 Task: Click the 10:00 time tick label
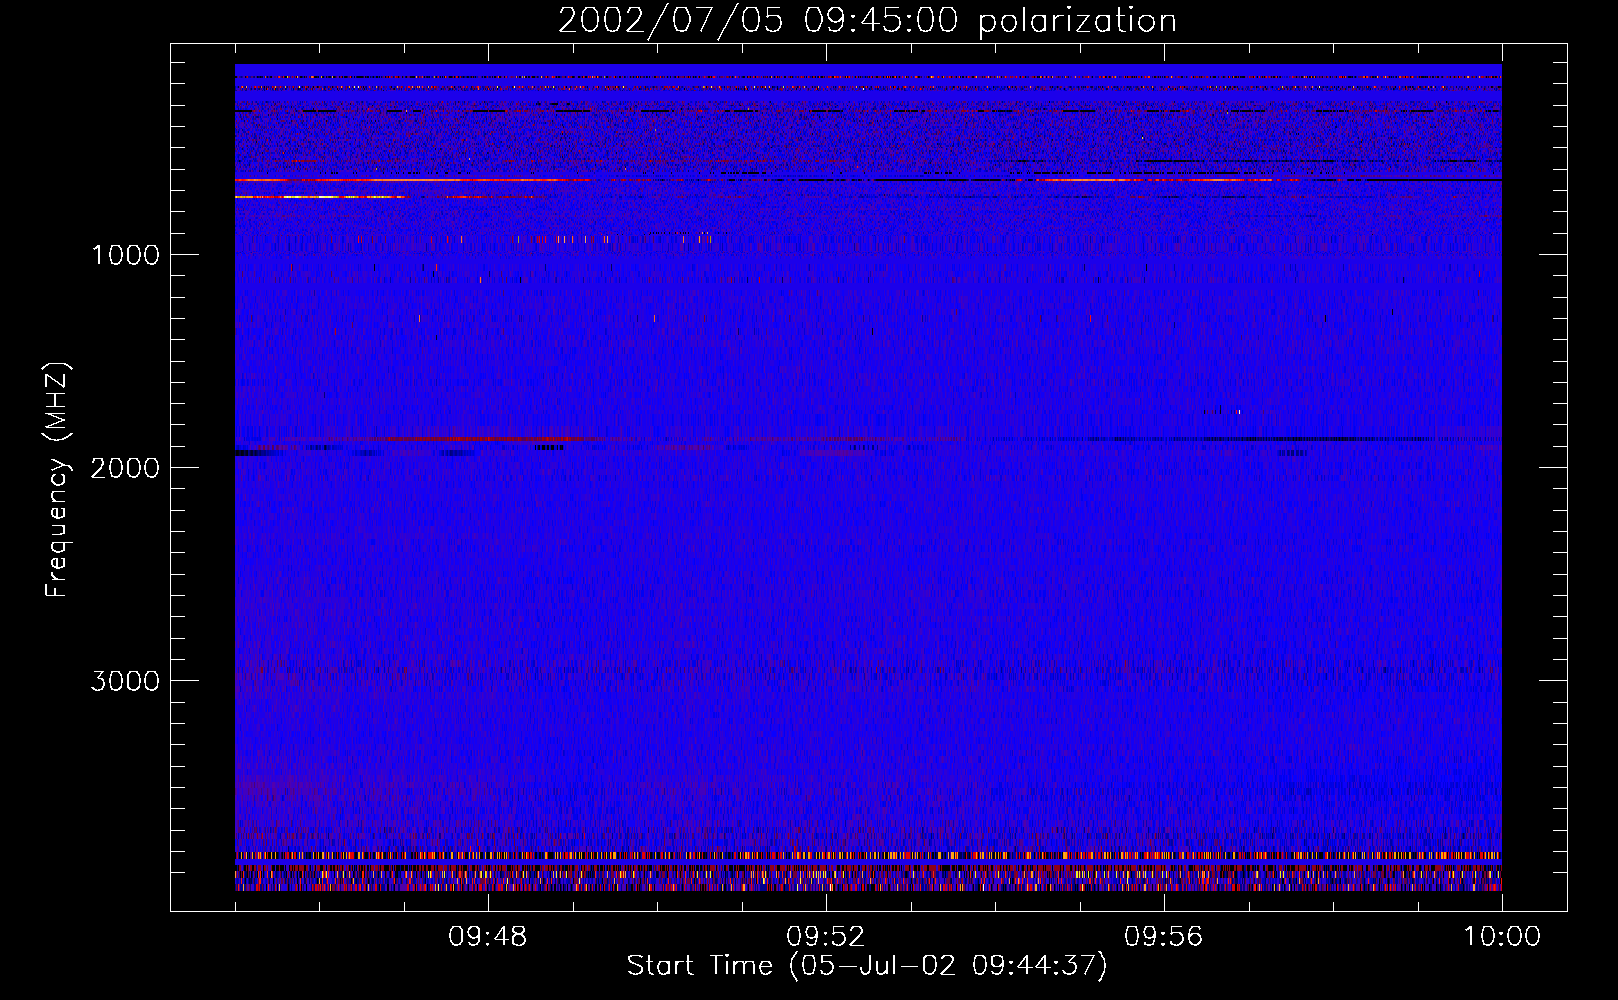coord(1502,937)
